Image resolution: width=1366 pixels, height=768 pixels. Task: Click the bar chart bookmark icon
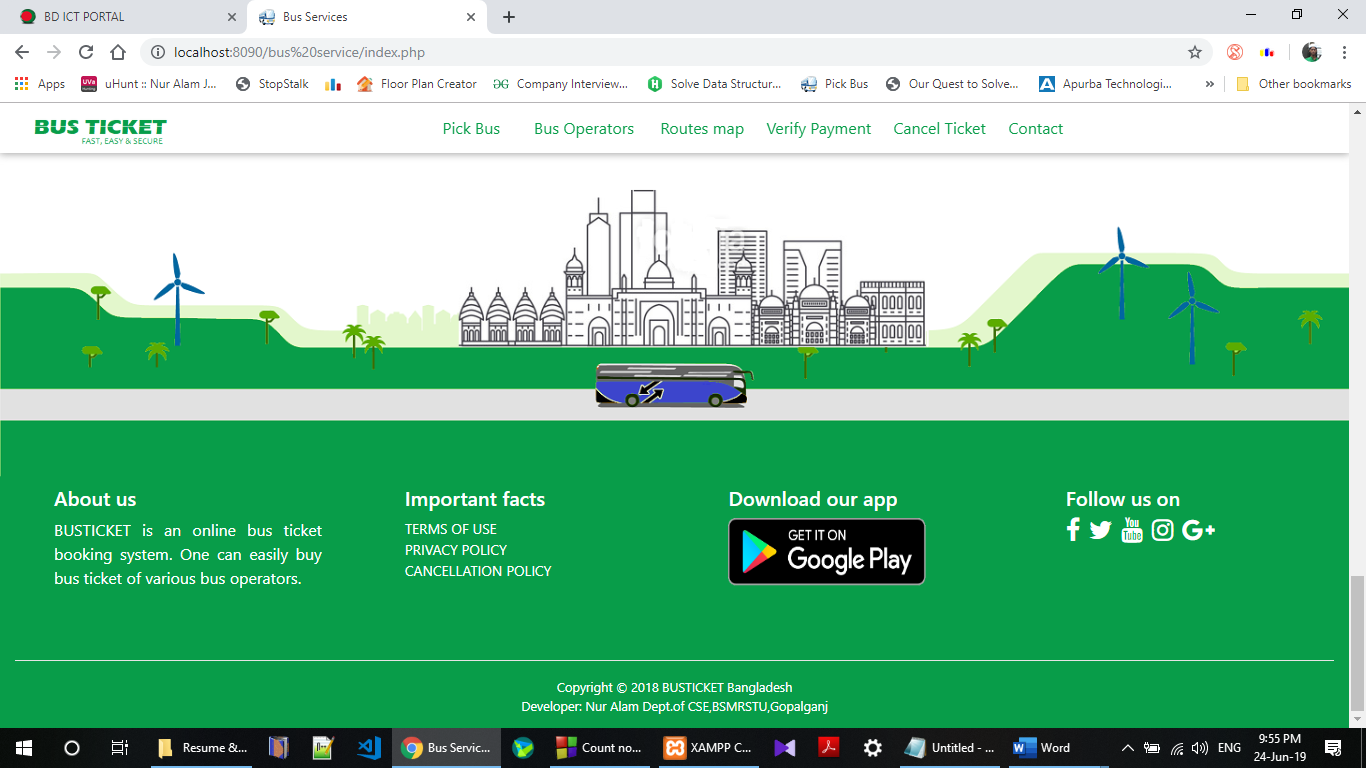tap(333, 84)
